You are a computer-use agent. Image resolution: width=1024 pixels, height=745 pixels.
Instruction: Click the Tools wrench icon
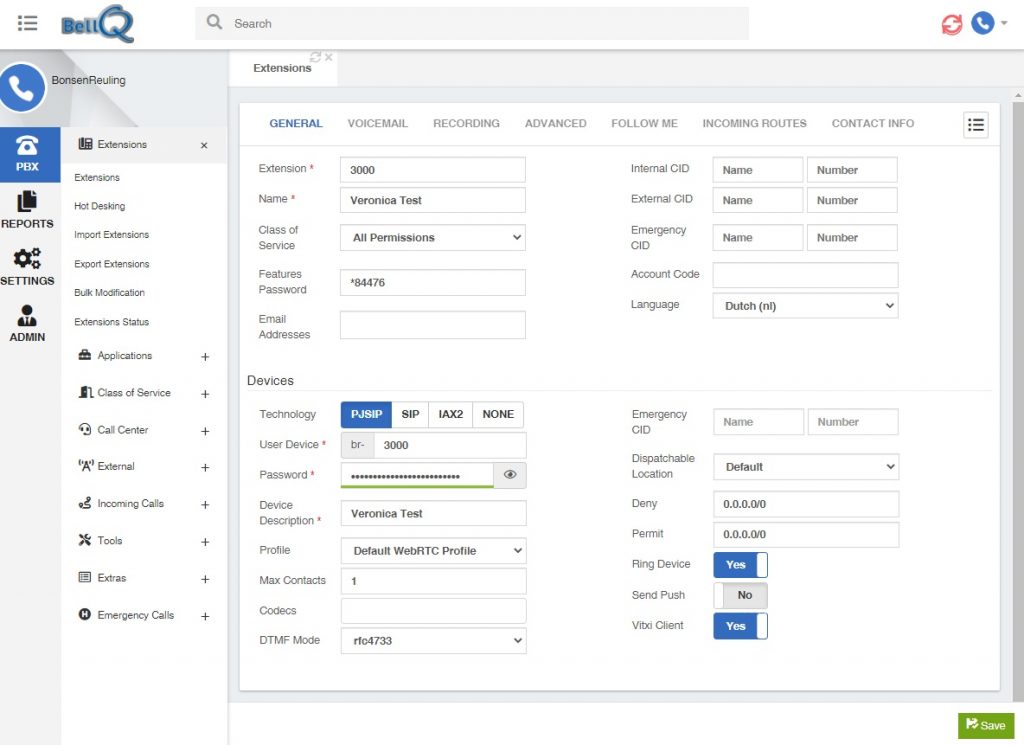click(85, 540)
